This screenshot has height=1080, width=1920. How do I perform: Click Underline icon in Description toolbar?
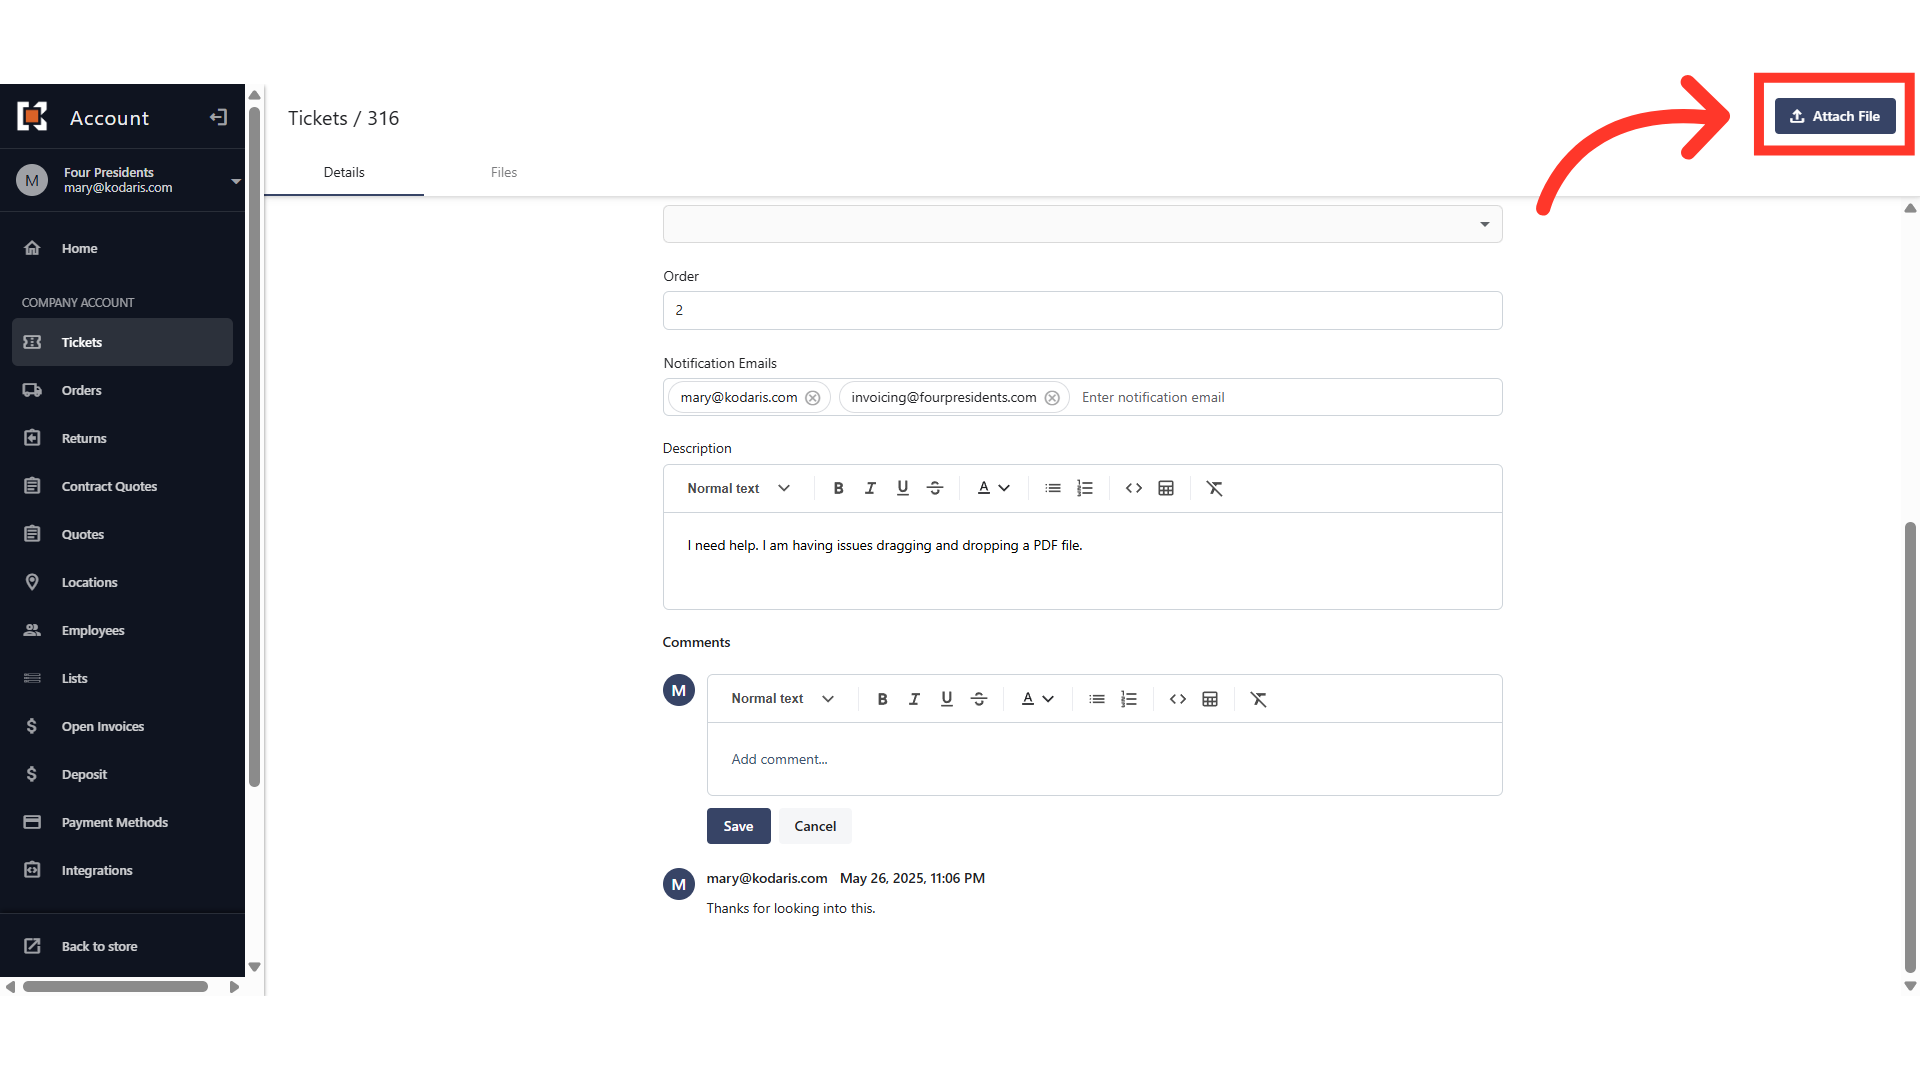[902, 488]
